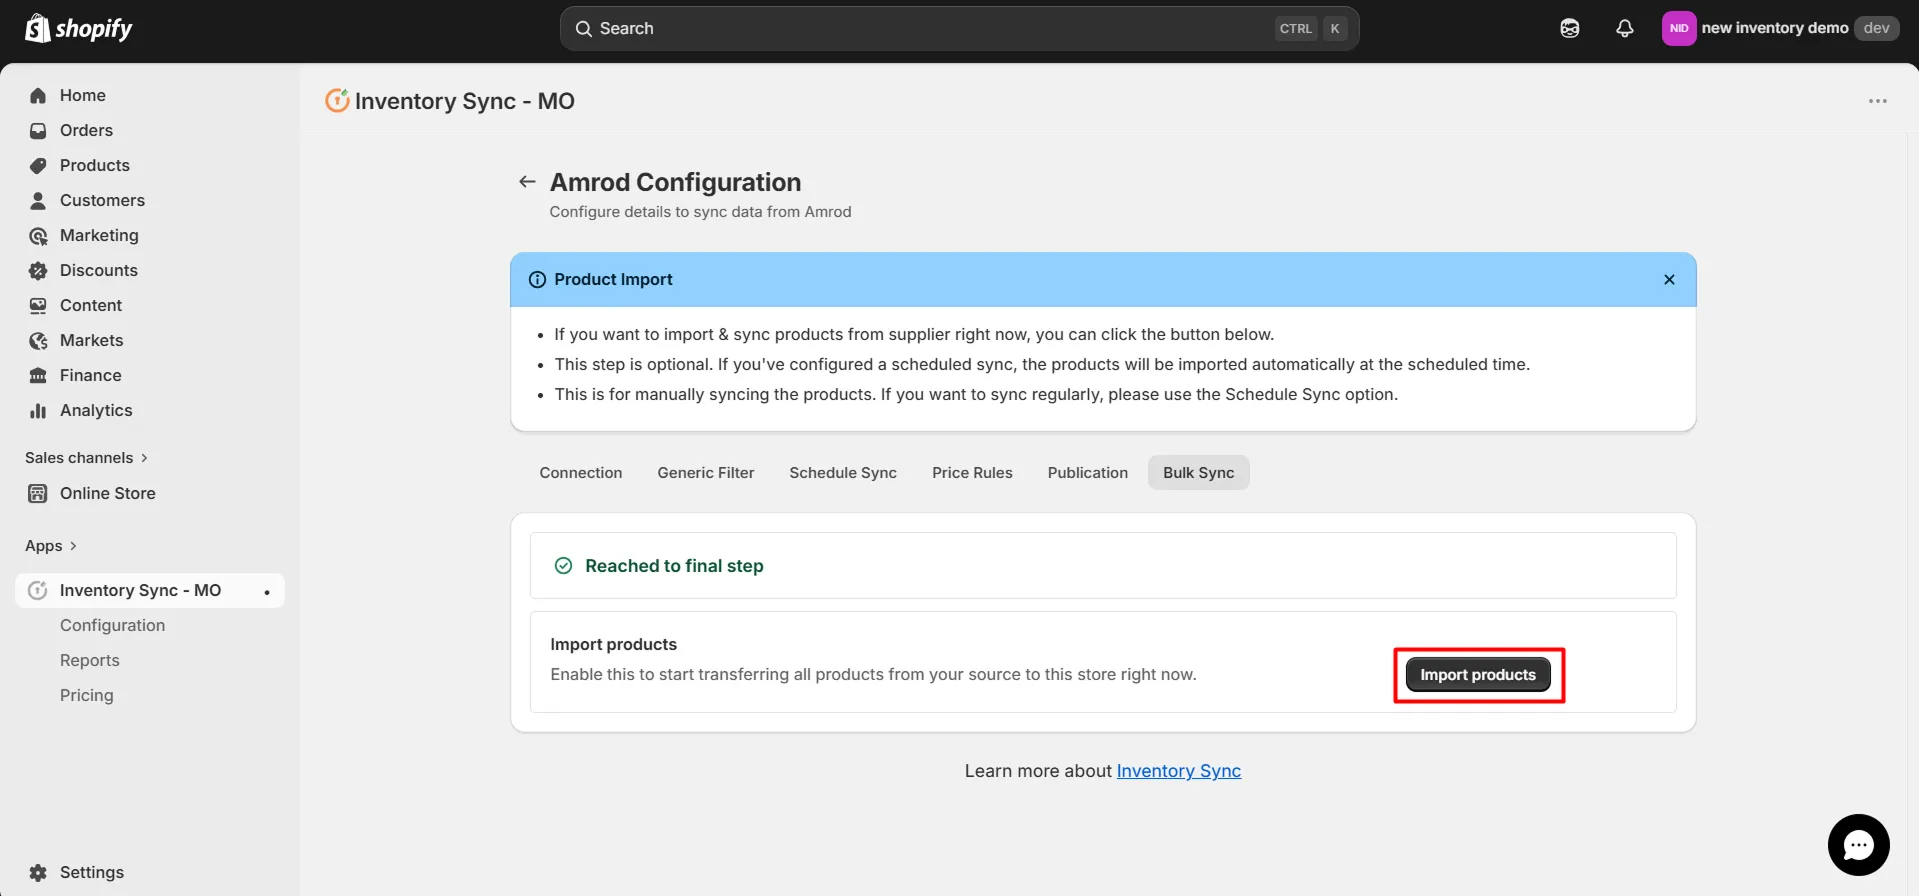Click the Inventory Sync logo in page header
Image resolution: width=1919 pixels, height=896 pixels.
337,100
